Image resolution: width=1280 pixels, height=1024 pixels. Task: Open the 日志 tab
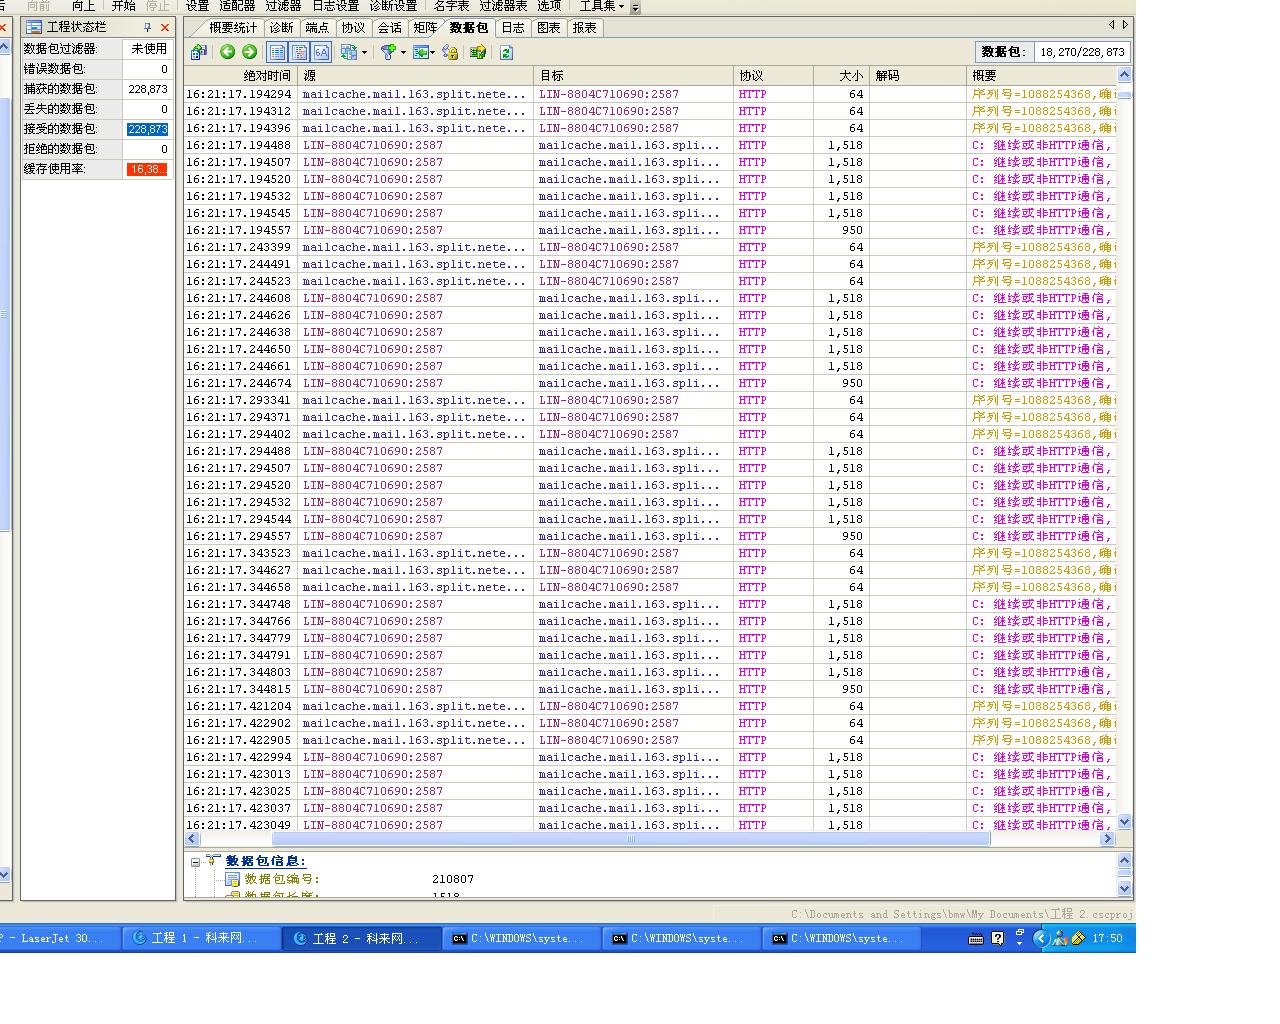[512, 28]
